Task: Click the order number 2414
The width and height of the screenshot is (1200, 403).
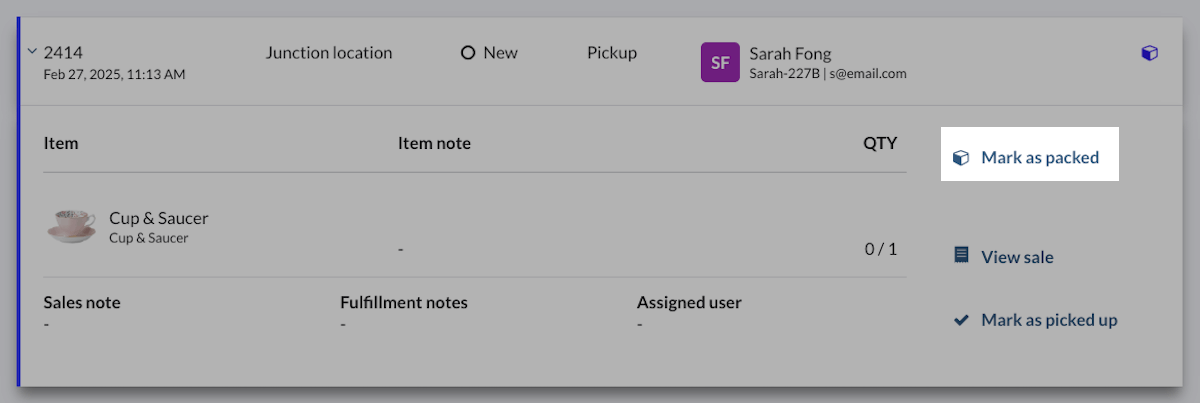Action: coord(63,53)
